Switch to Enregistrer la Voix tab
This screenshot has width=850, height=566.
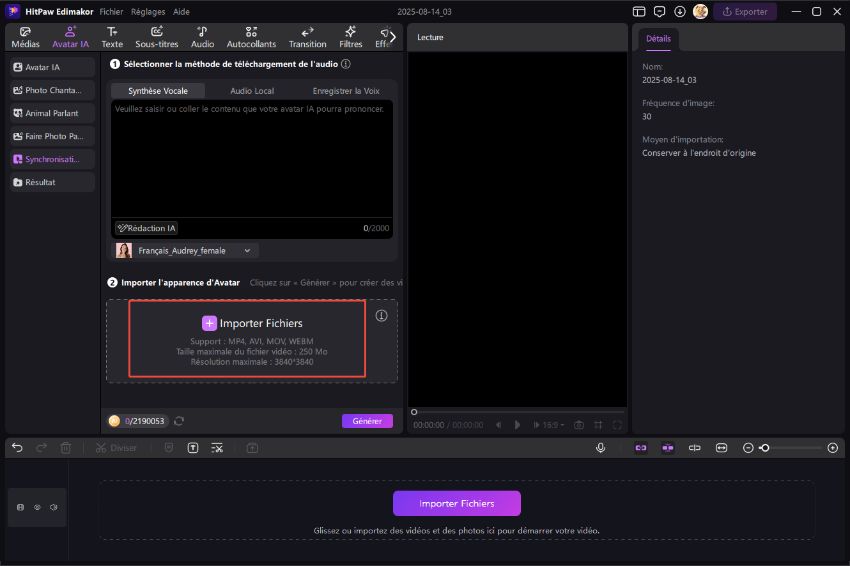coord(346,91)
